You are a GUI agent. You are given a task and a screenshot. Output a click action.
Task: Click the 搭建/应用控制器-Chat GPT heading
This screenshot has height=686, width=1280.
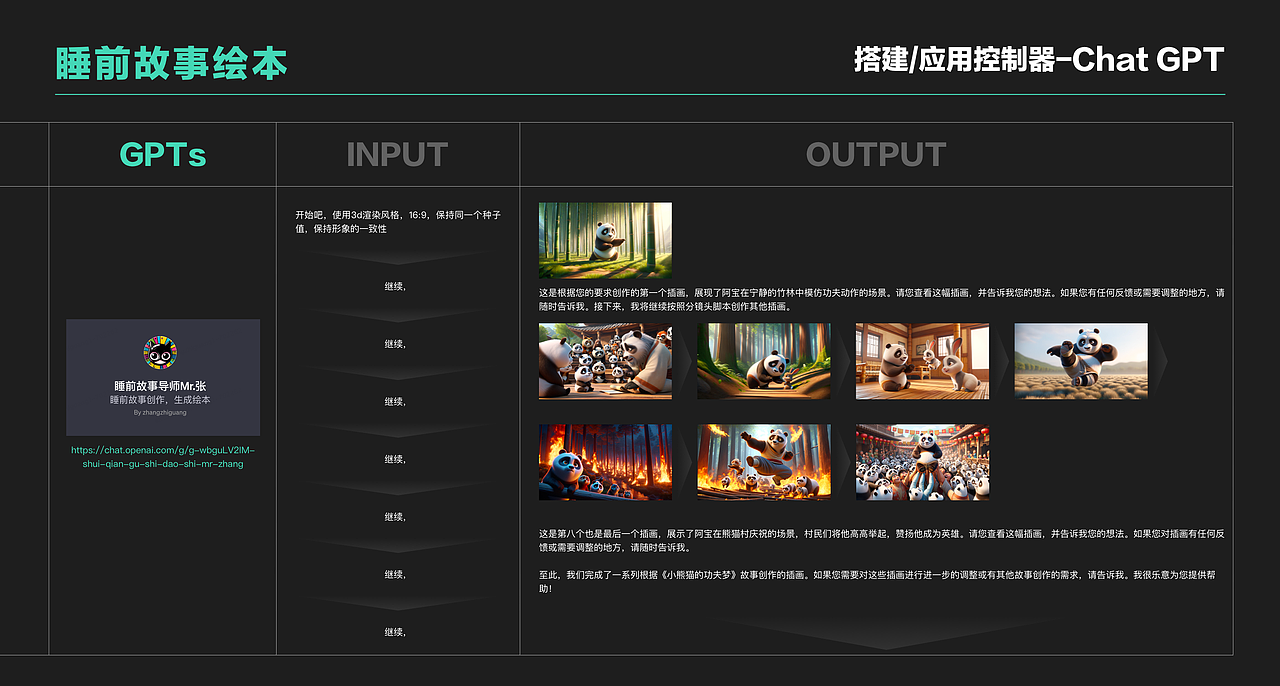pos(1039,60)
